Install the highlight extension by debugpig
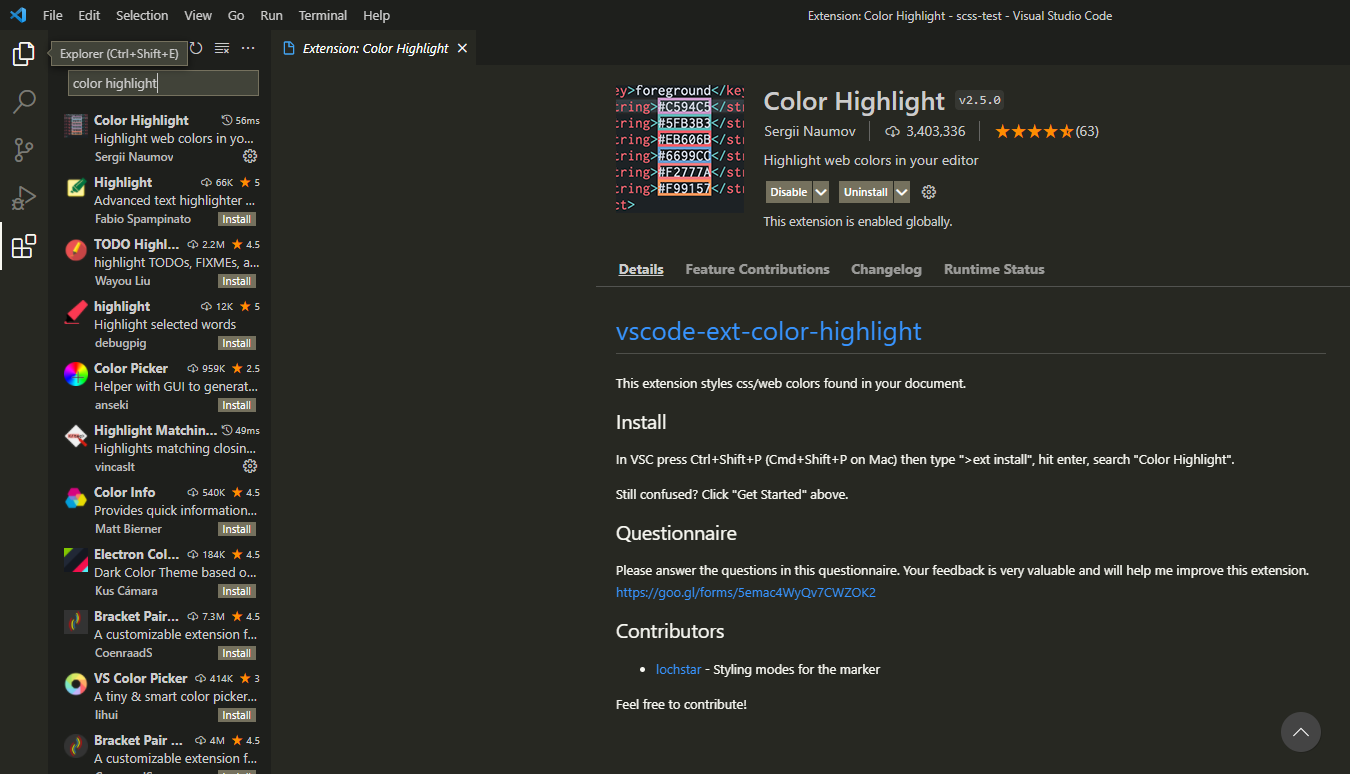 click(237, 343)
